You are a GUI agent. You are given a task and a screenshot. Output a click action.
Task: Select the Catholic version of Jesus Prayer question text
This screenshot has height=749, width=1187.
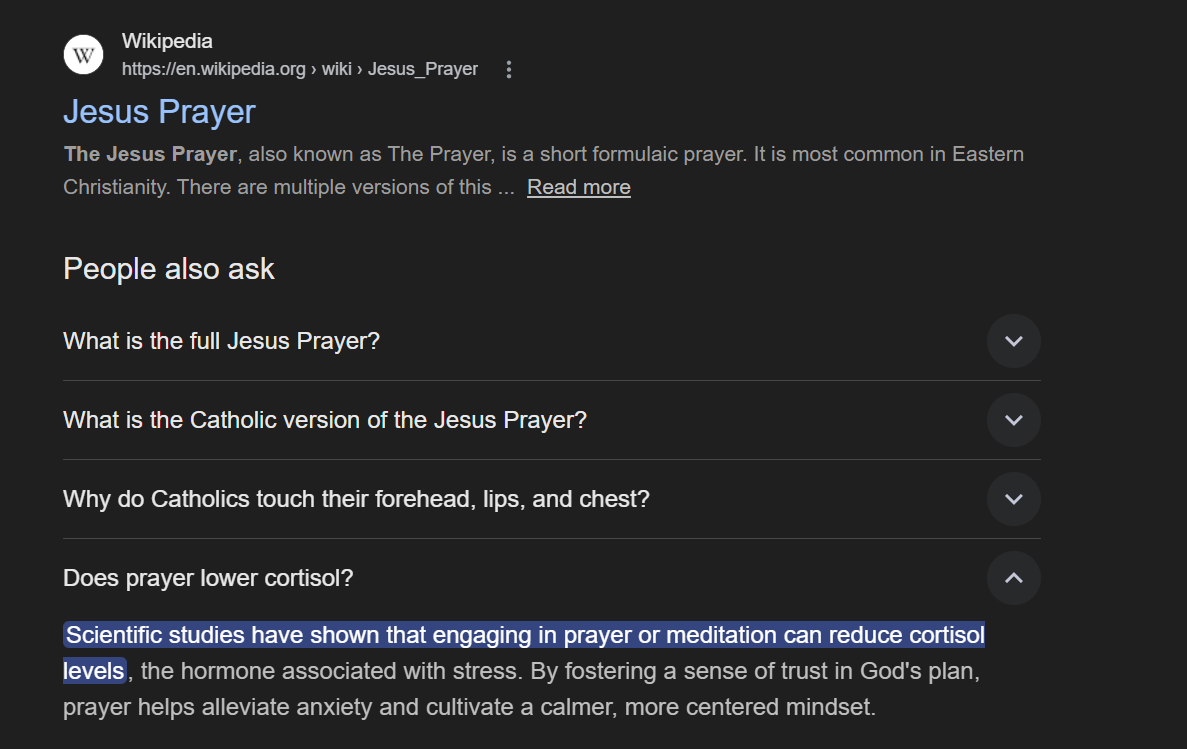324,420
